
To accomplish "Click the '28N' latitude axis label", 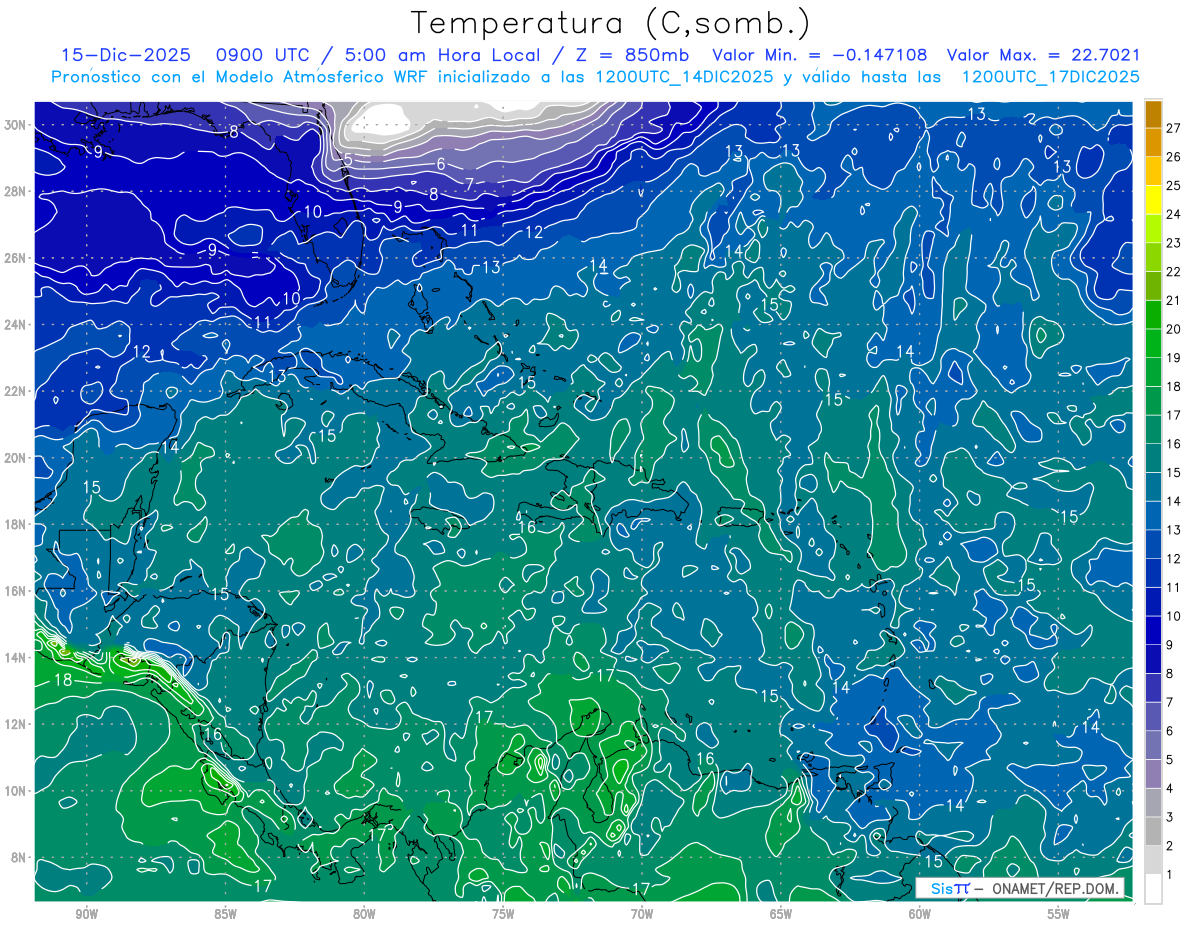I will click(x=17, y=191).
